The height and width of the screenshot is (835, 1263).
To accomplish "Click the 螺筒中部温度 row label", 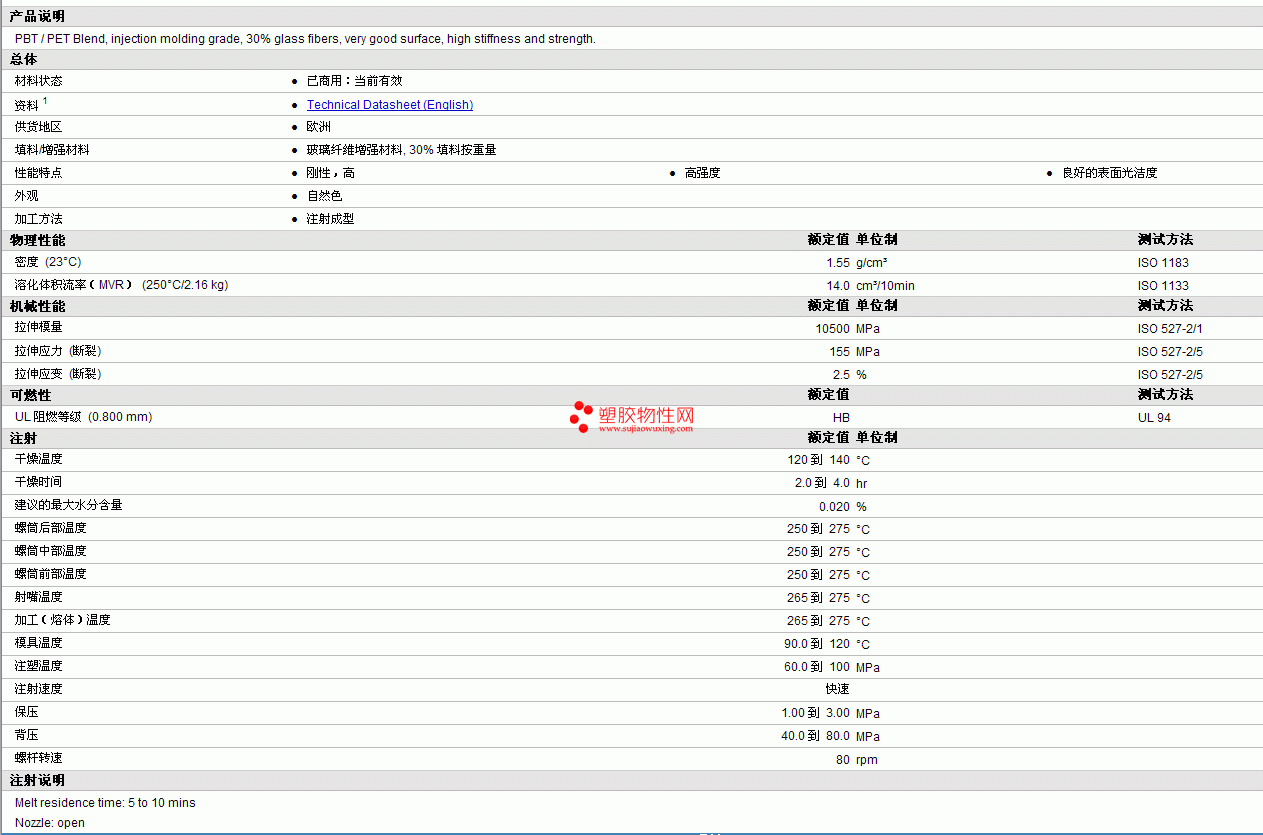I will pyautogui.click(x=50, y=551).
